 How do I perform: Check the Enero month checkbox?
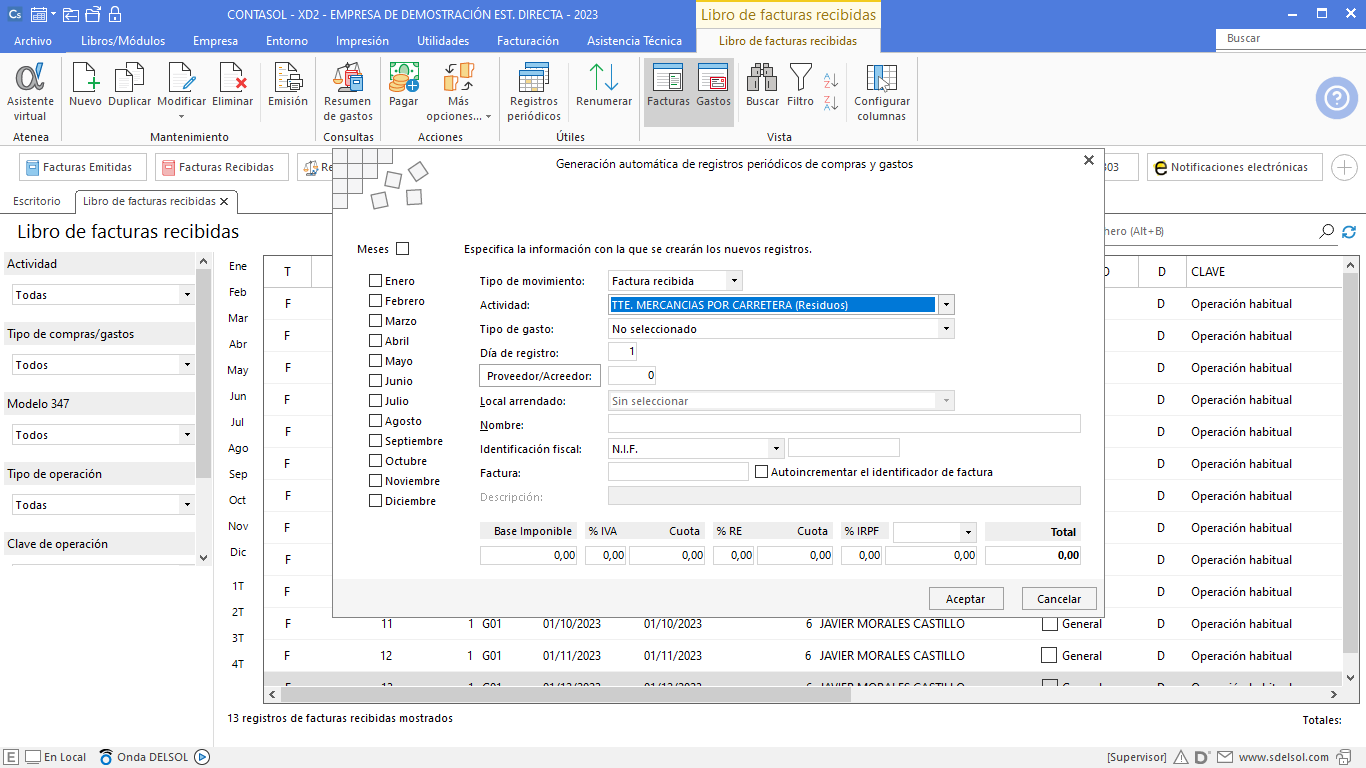[376, 281]
